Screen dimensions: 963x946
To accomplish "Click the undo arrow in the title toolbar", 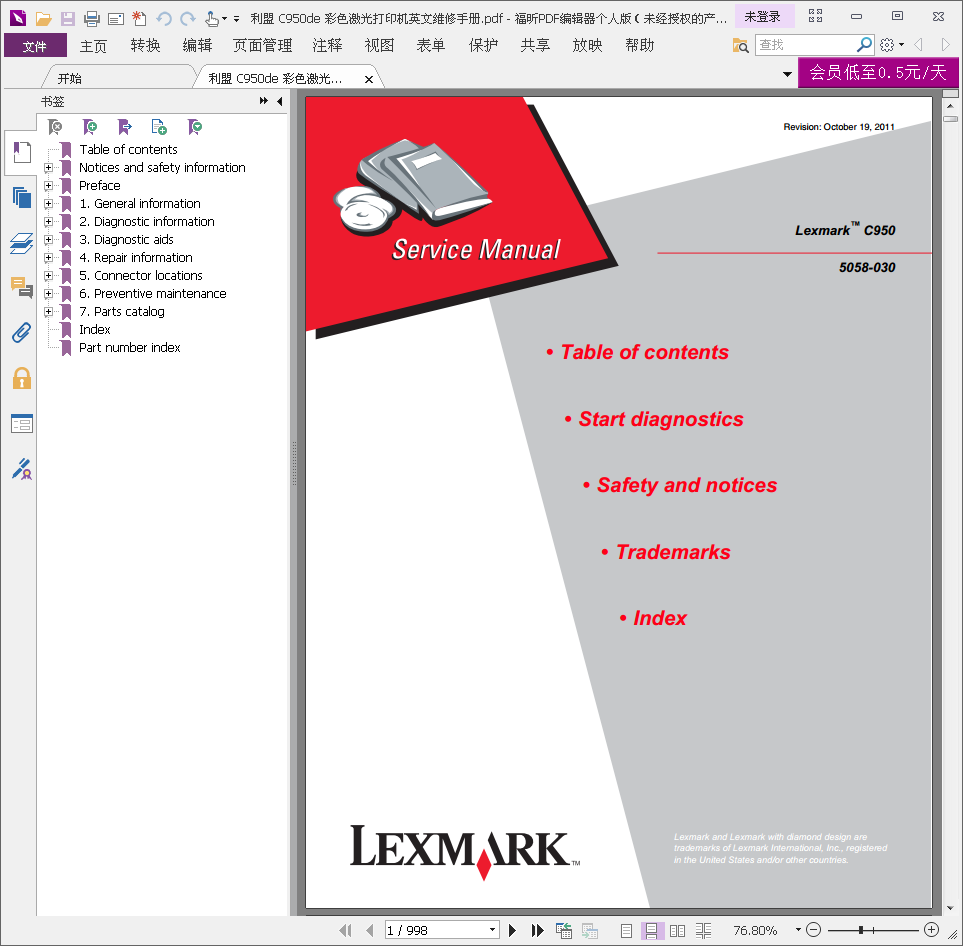I will 163,18.
